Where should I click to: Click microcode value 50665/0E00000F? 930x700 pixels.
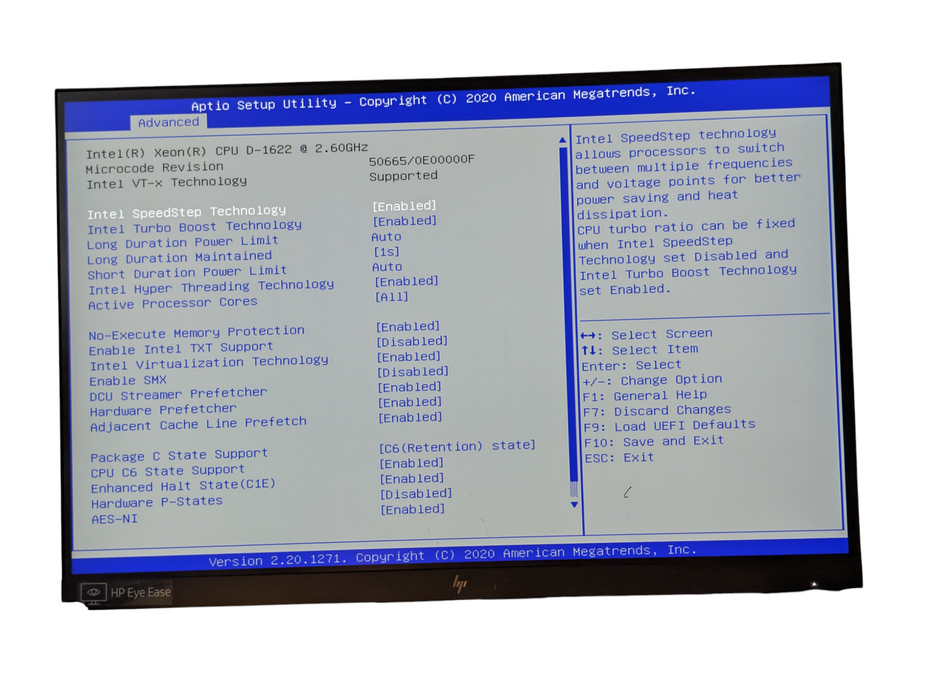click(x=422, y=160)
